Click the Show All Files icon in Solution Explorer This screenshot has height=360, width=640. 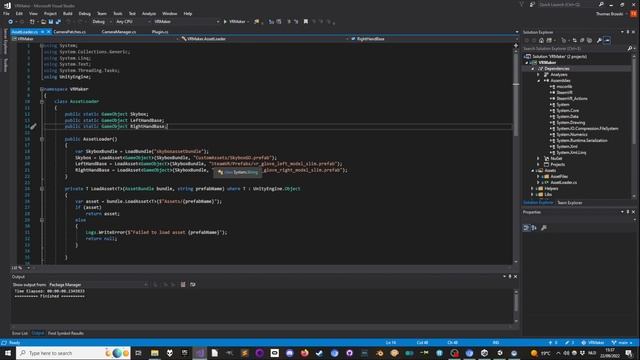pos(589,40)
